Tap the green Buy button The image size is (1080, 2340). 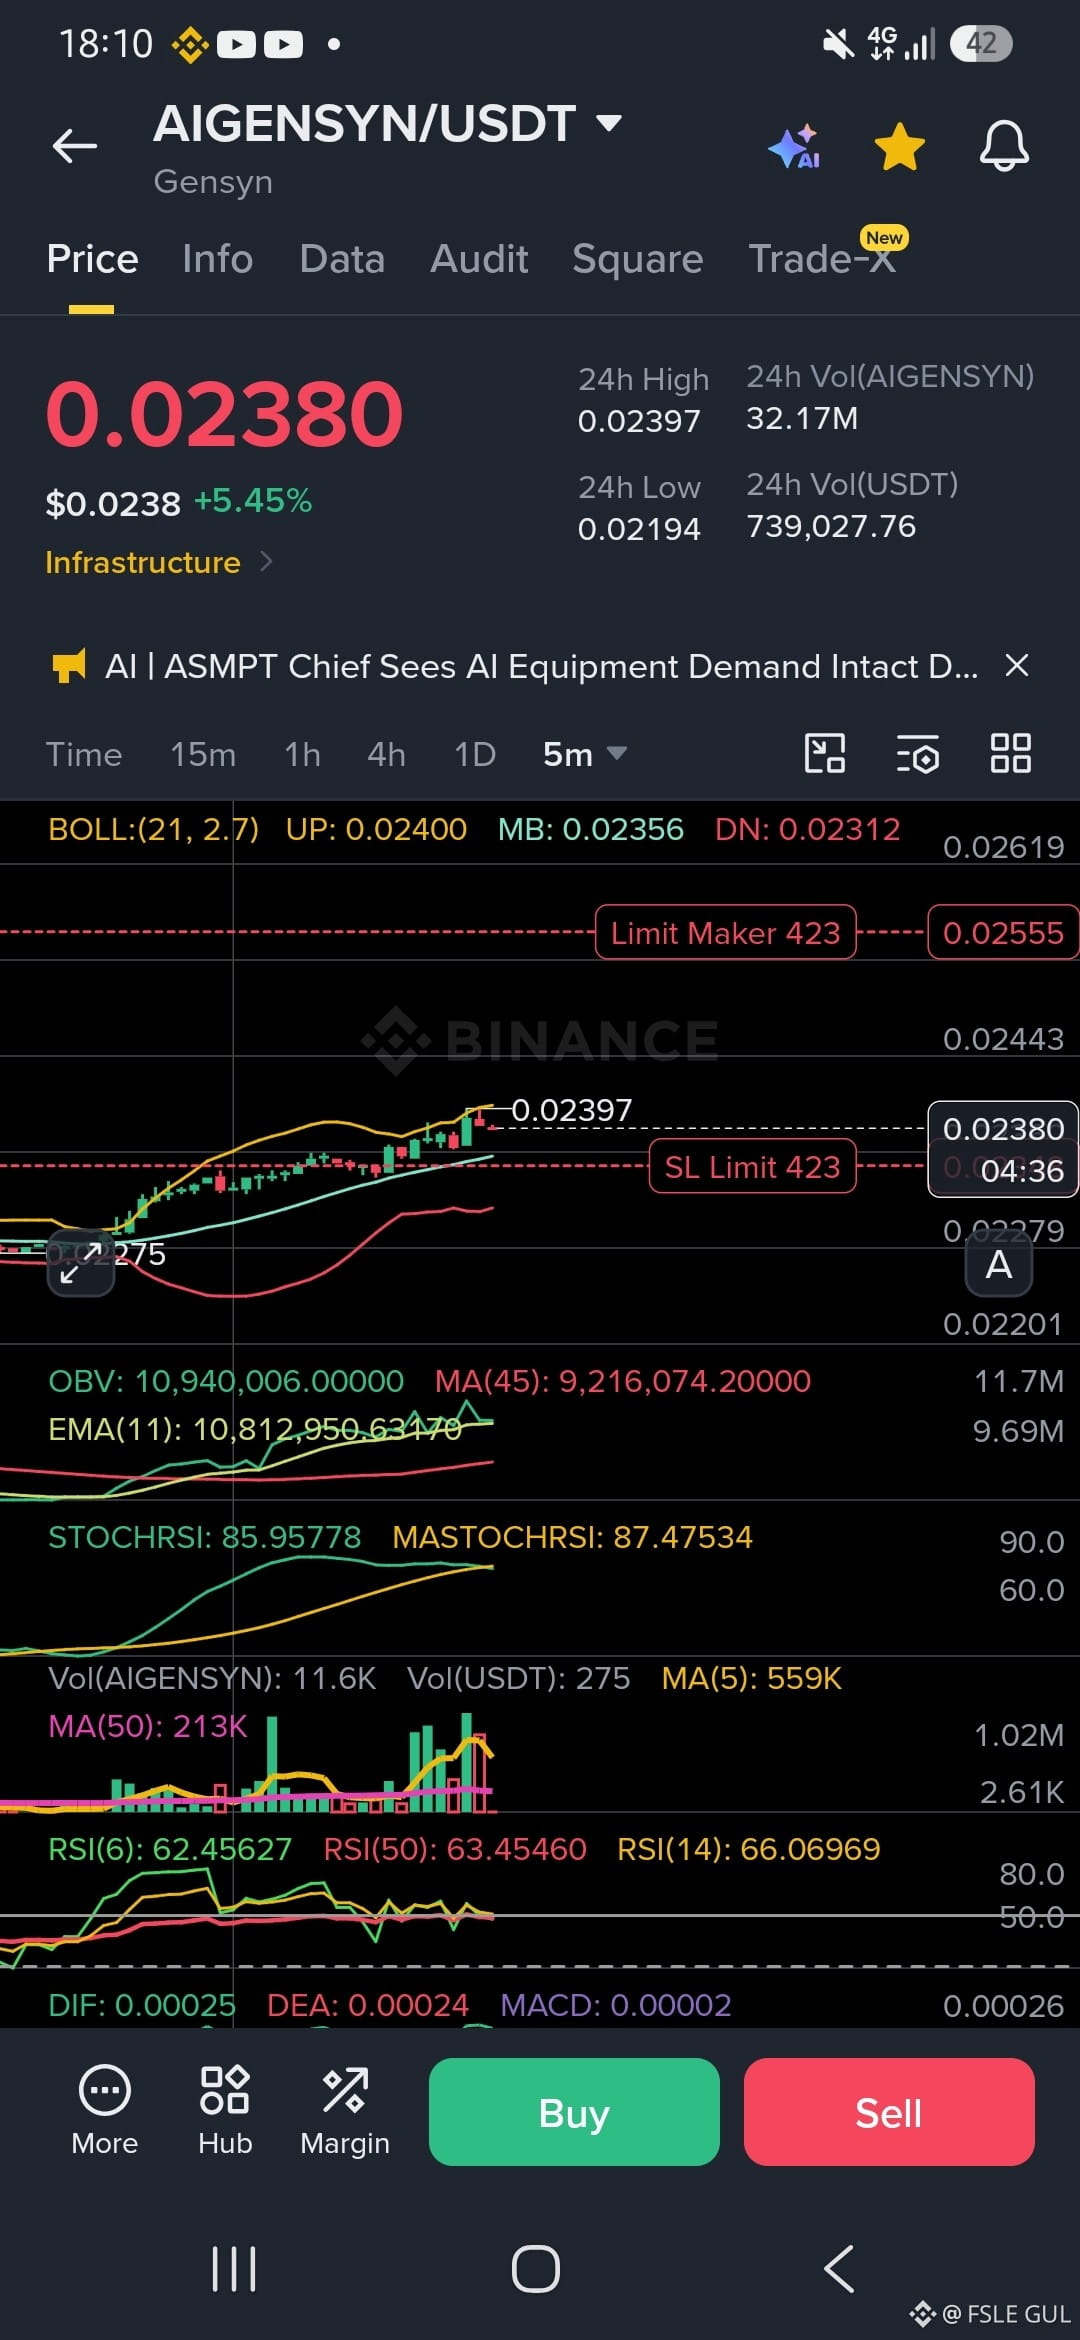coord(574,2112)
